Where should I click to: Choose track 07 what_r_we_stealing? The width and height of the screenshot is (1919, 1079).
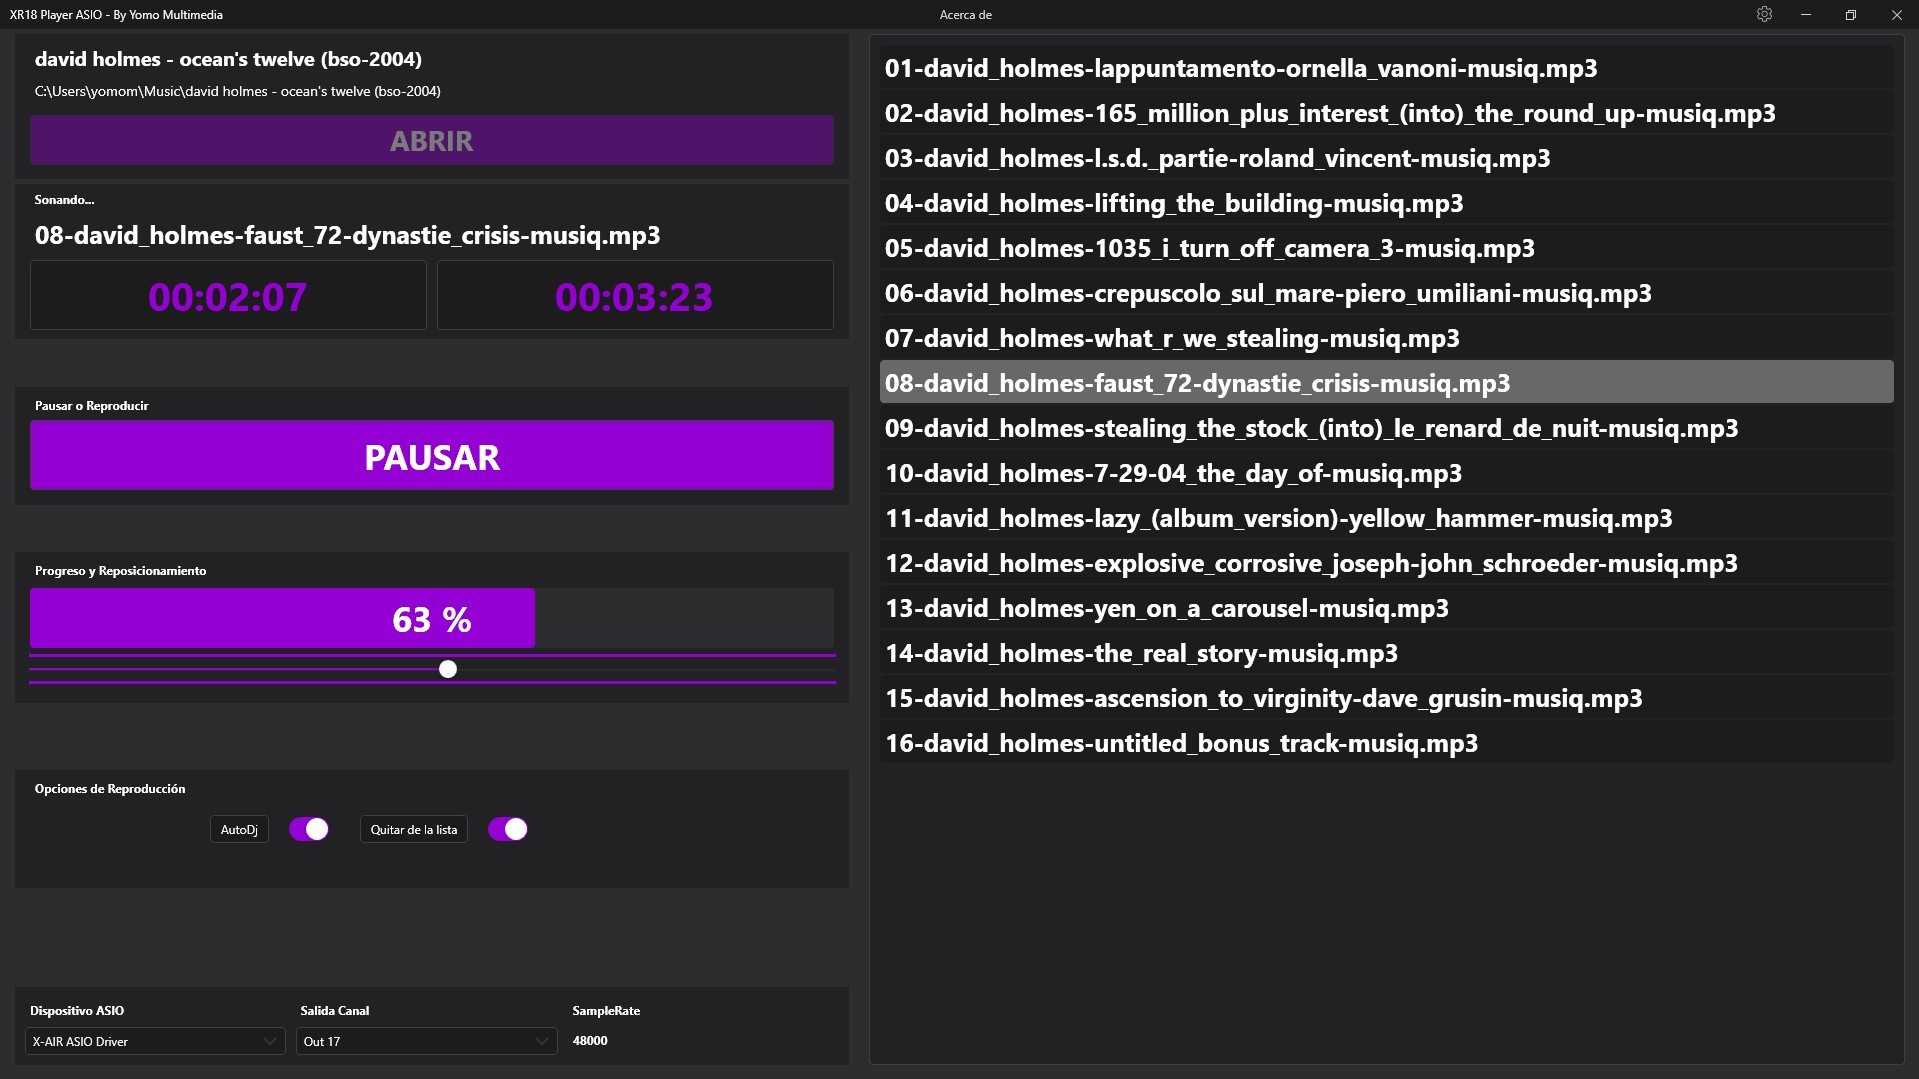[x=1171, y=338]
